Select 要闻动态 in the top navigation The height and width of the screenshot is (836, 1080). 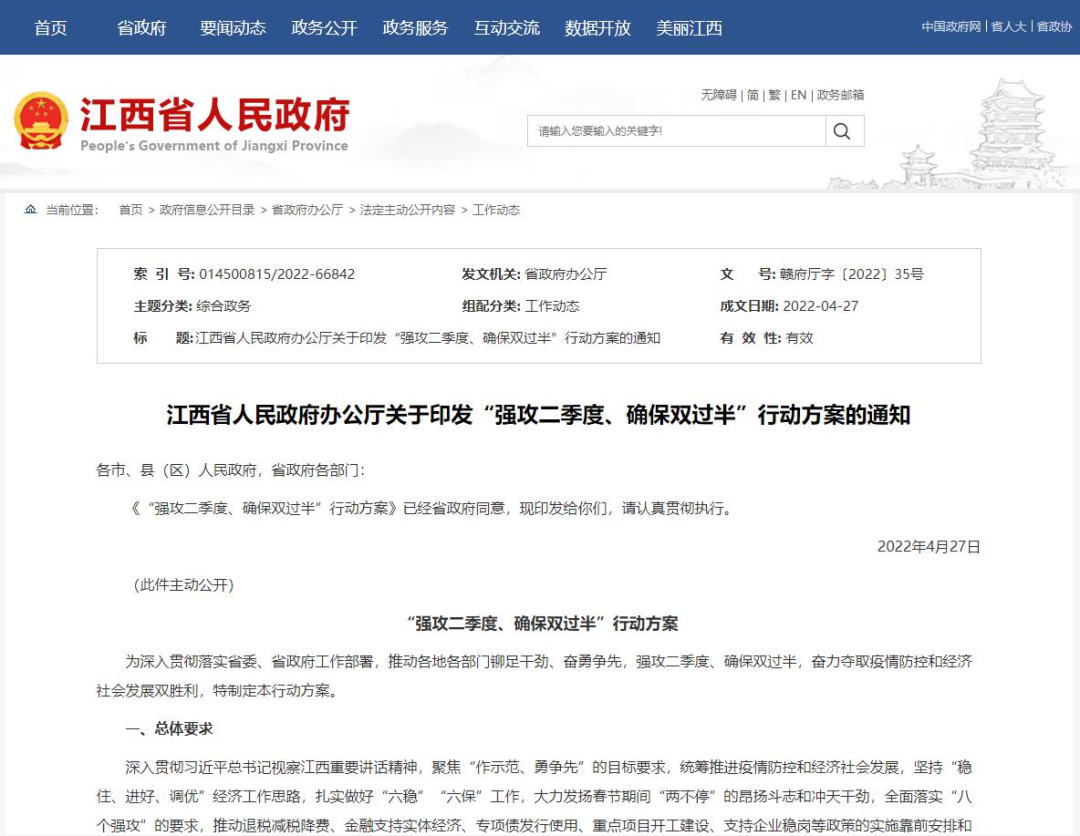tap(232, 28)
